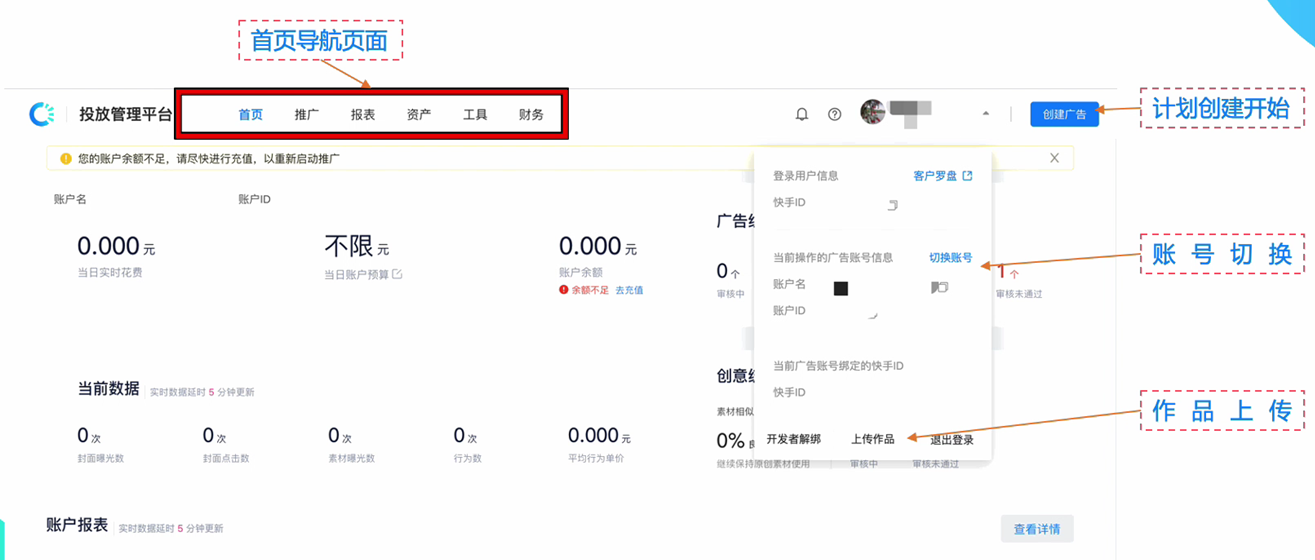Open the 财务 navigation tab

[x=531, y=114]
